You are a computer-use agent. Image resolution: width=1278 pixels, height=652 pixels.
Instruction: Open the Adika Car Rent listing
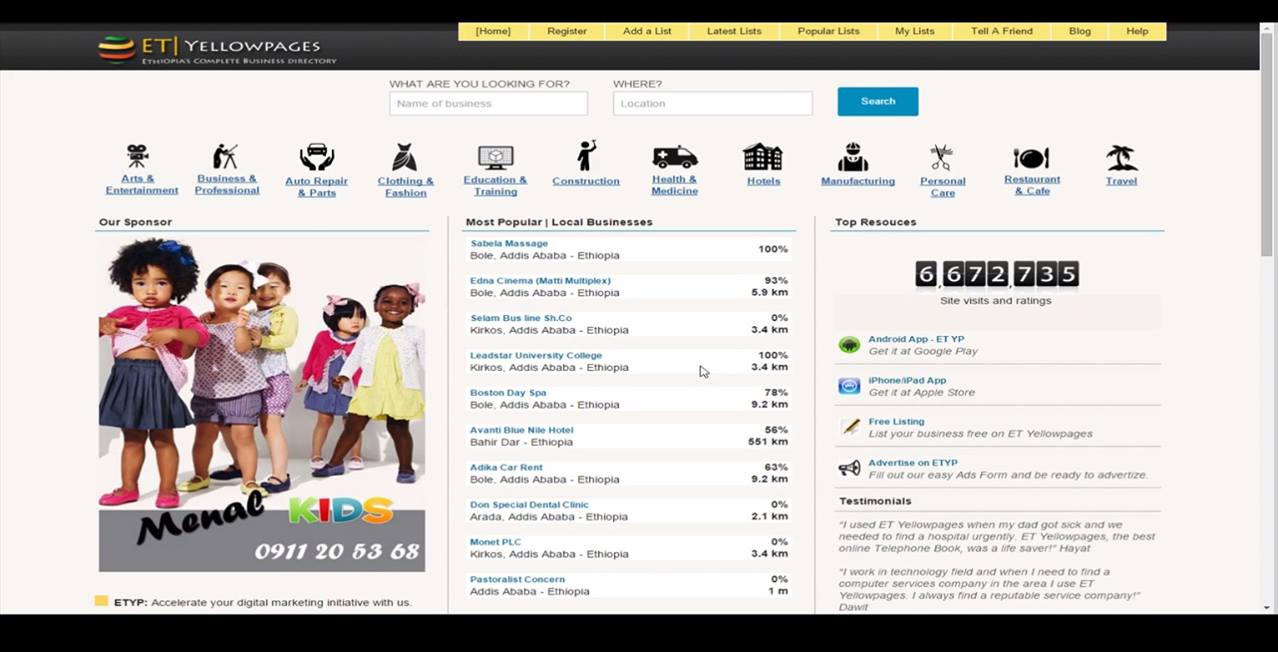[506, 467]
